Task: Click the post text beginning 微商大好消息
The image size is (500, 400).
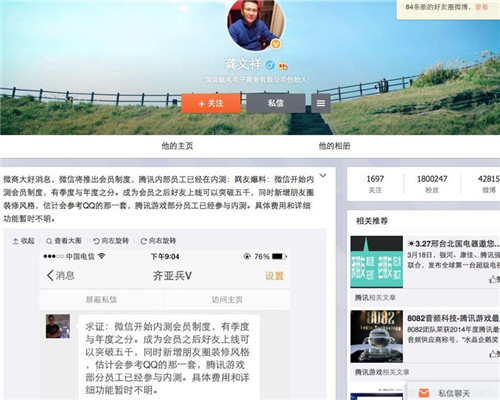Action: coord(159,199)
